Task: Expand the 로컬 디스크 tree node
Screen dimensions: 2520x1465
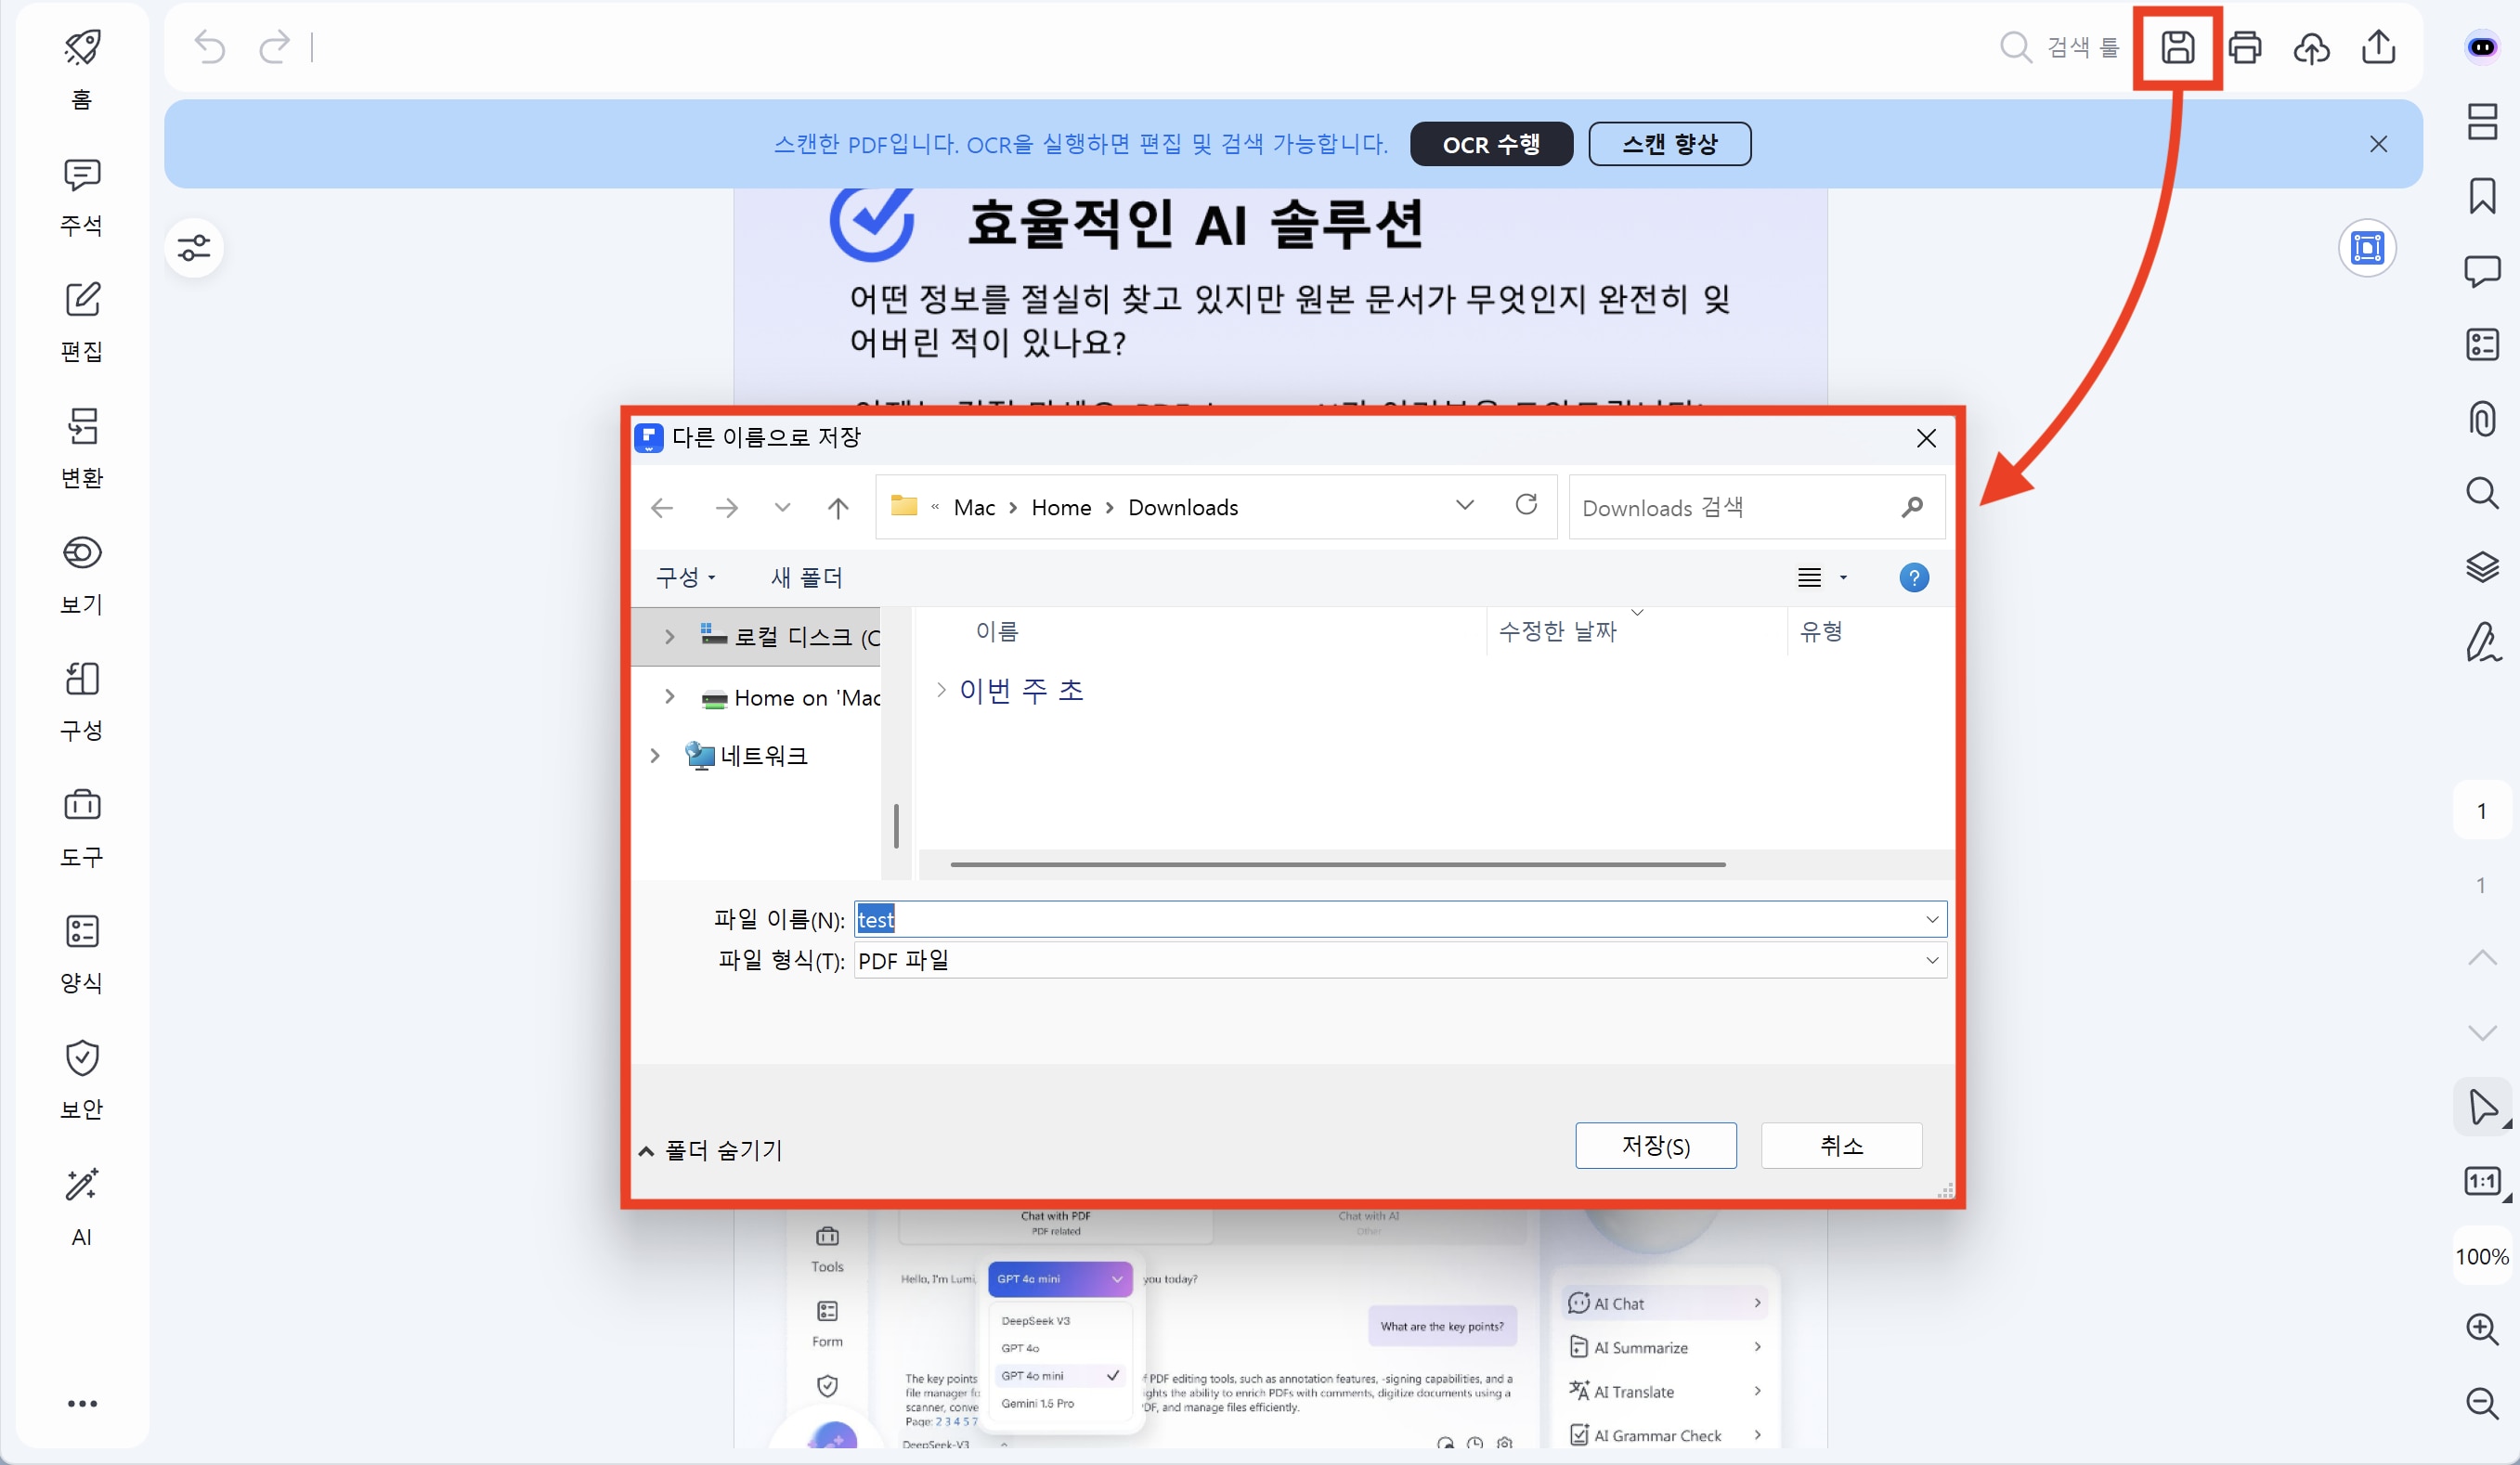Action: (669, 636)
